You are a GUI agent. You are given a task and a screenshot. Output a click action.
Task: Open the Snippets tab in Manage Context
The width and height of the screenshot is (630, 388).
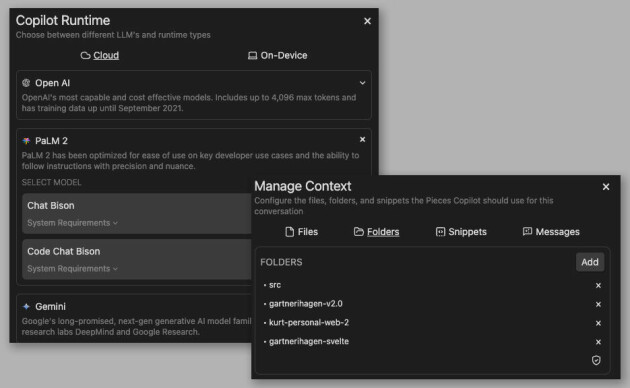(x=461, y=232)
